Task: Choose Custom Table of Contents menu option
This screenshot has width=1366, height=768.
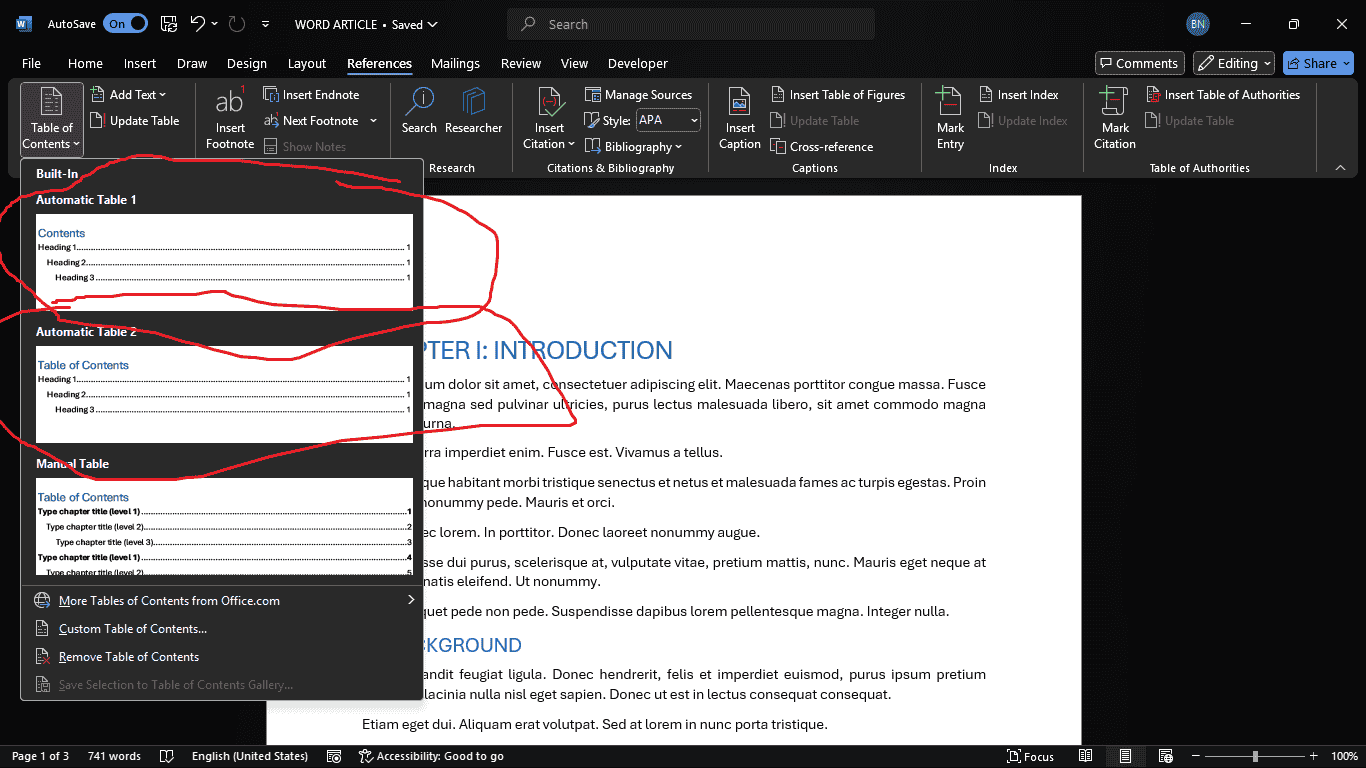Action: pos(133,629)
